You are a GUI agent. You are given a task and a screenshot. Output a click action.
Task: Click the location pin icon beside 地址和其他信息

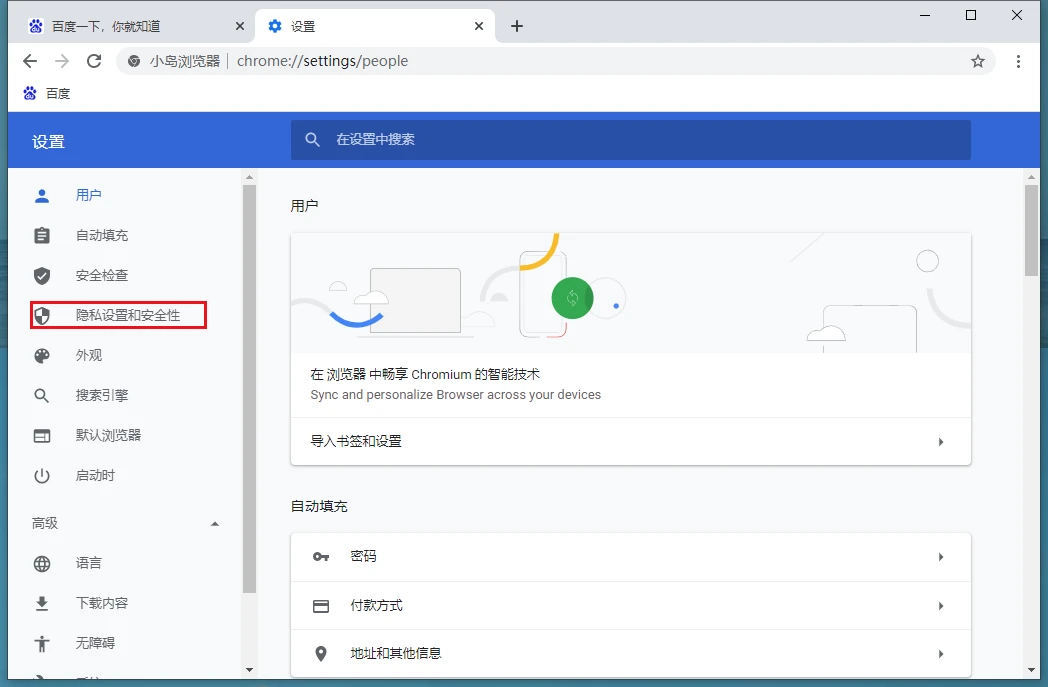(321, 654)
